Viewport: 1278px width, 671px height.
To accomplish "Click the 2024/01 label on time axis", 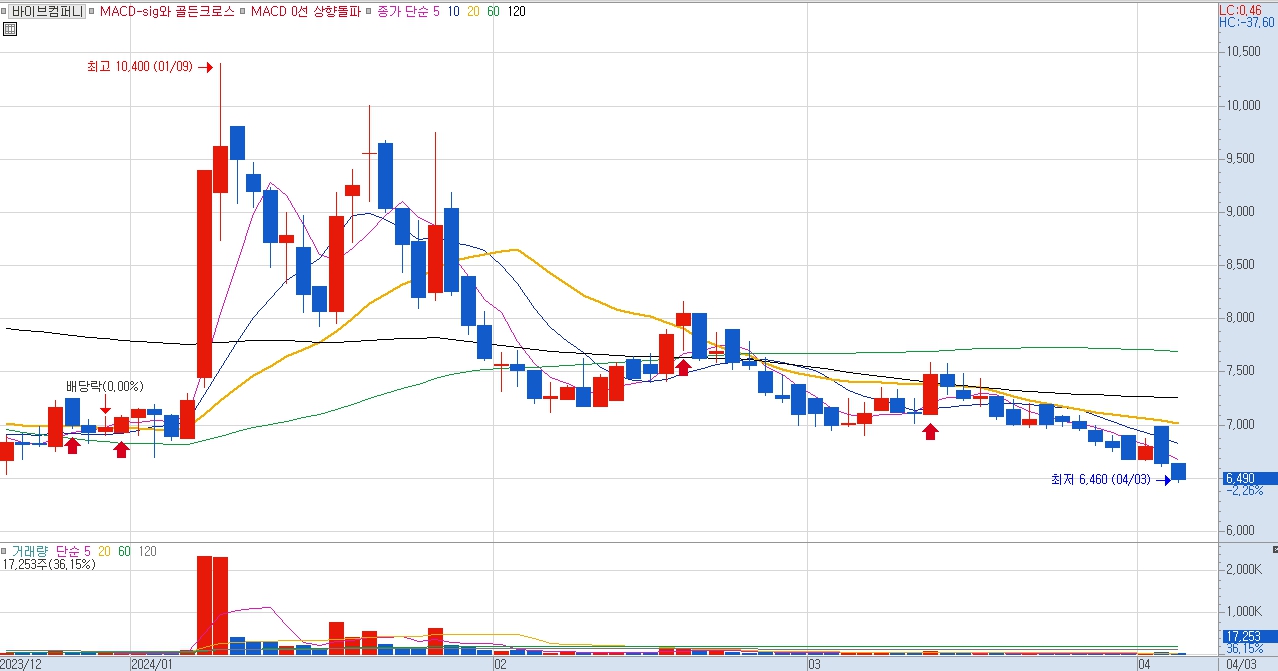I will click(x=153, y=663).
